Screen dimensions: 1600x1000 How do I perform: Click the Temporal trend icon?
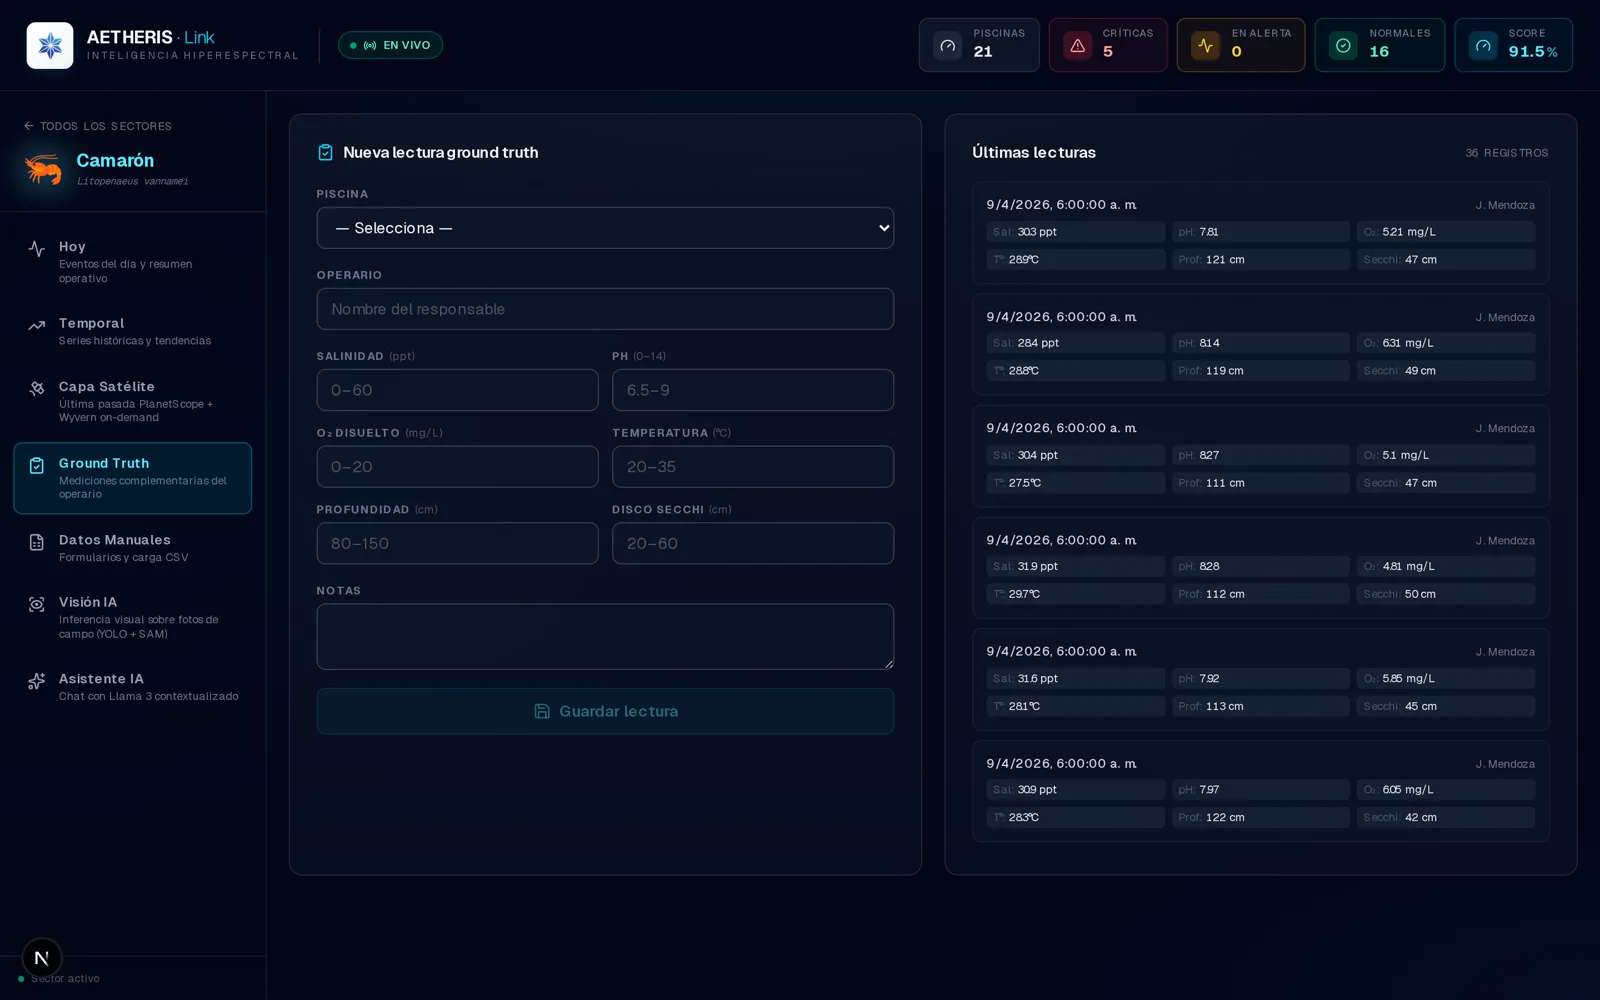[x=37, y=325]
